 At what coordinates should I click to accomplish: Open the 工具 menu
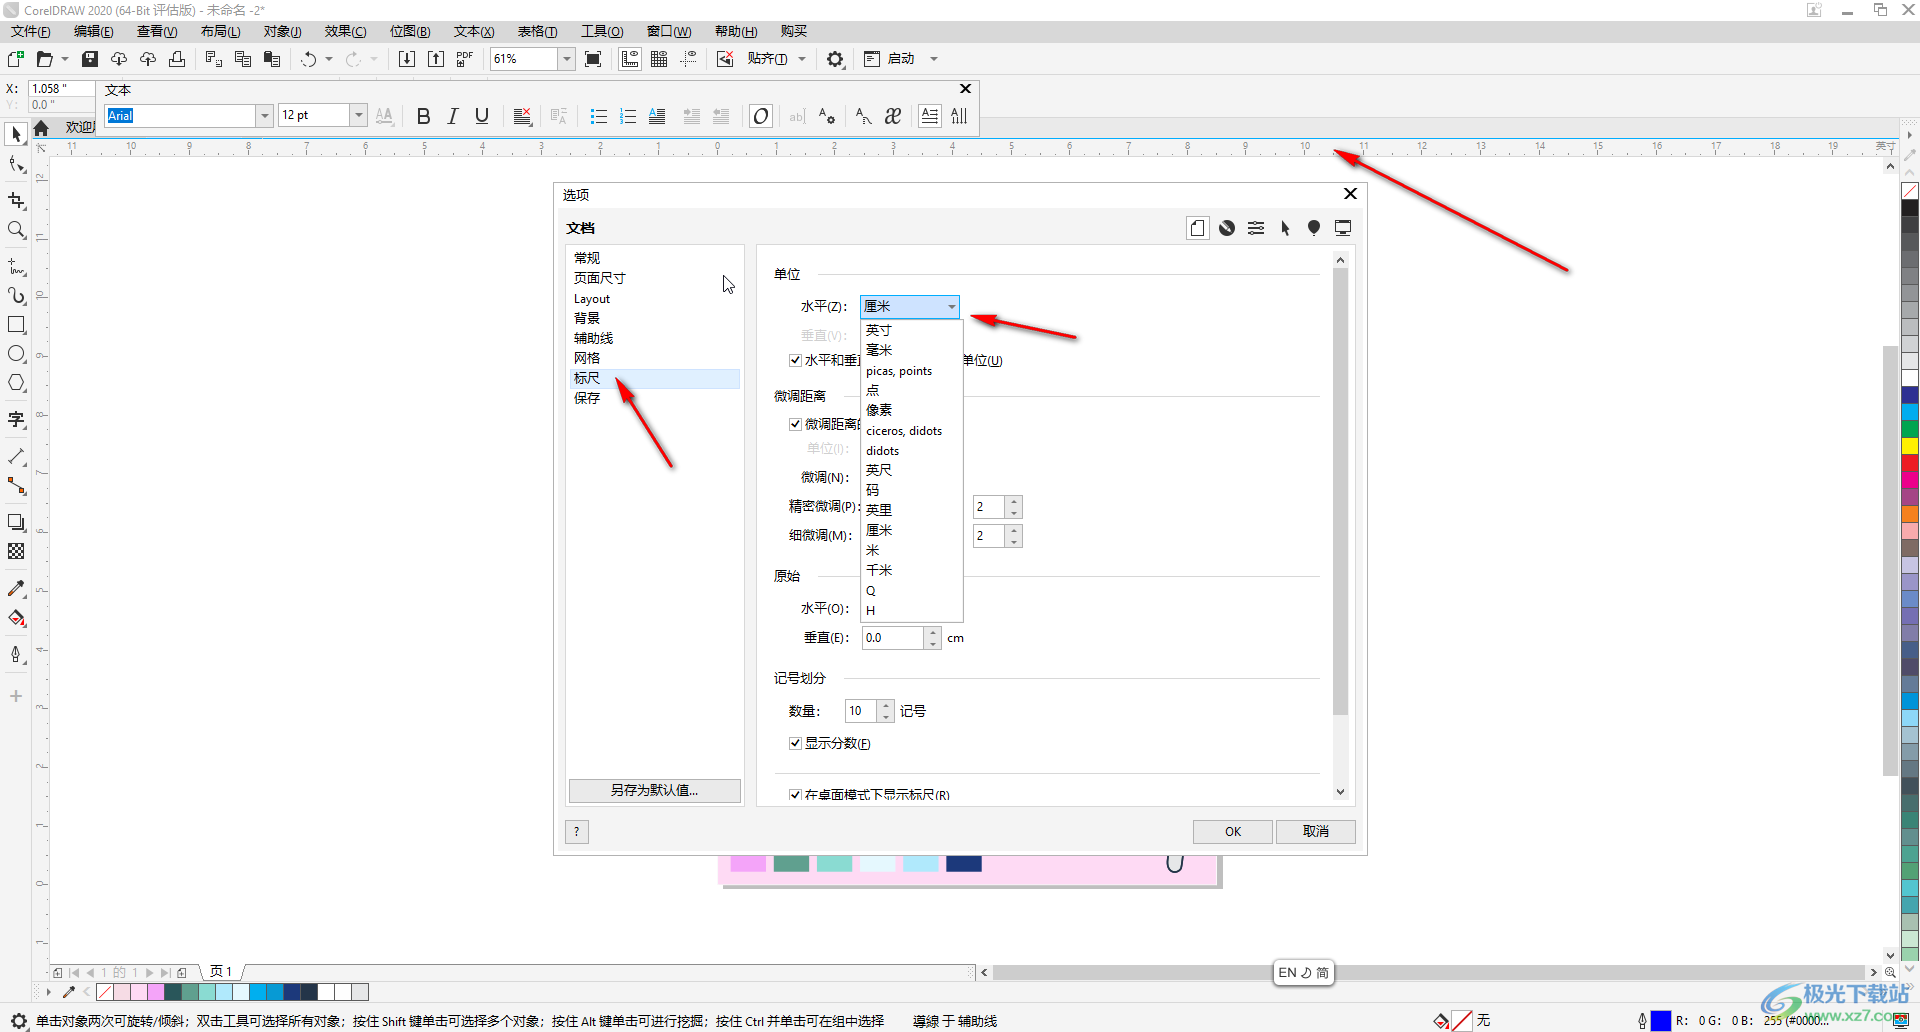pos(602,31)
